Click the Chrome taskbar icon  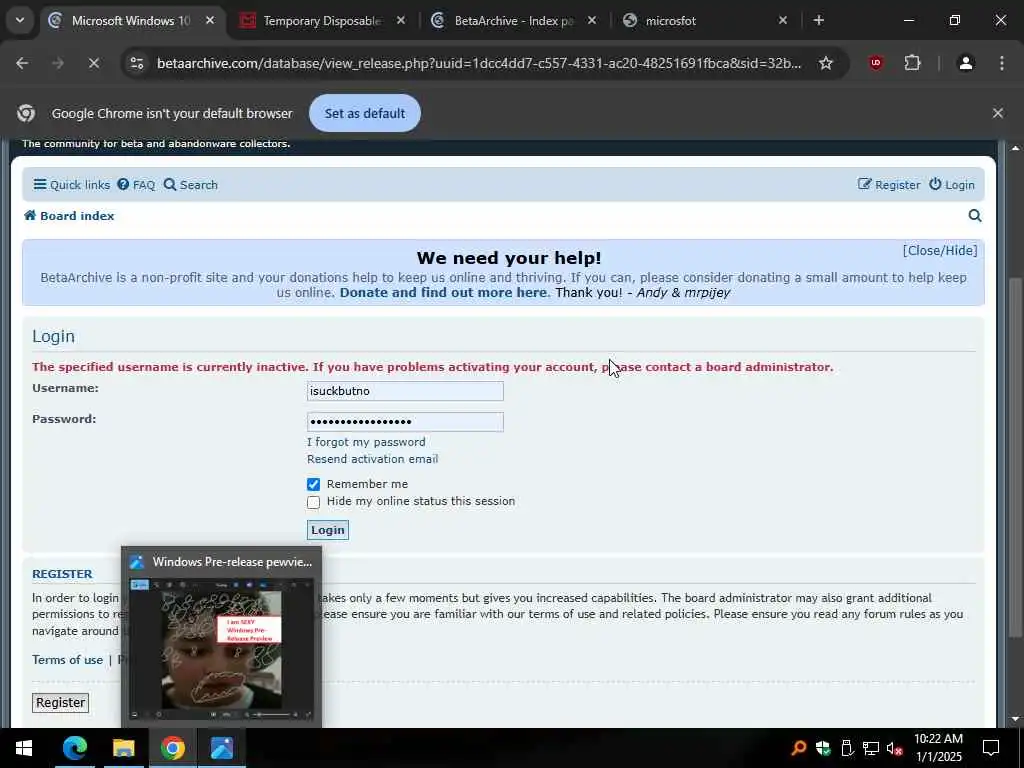pyautogui.click(x=172, y=748)
